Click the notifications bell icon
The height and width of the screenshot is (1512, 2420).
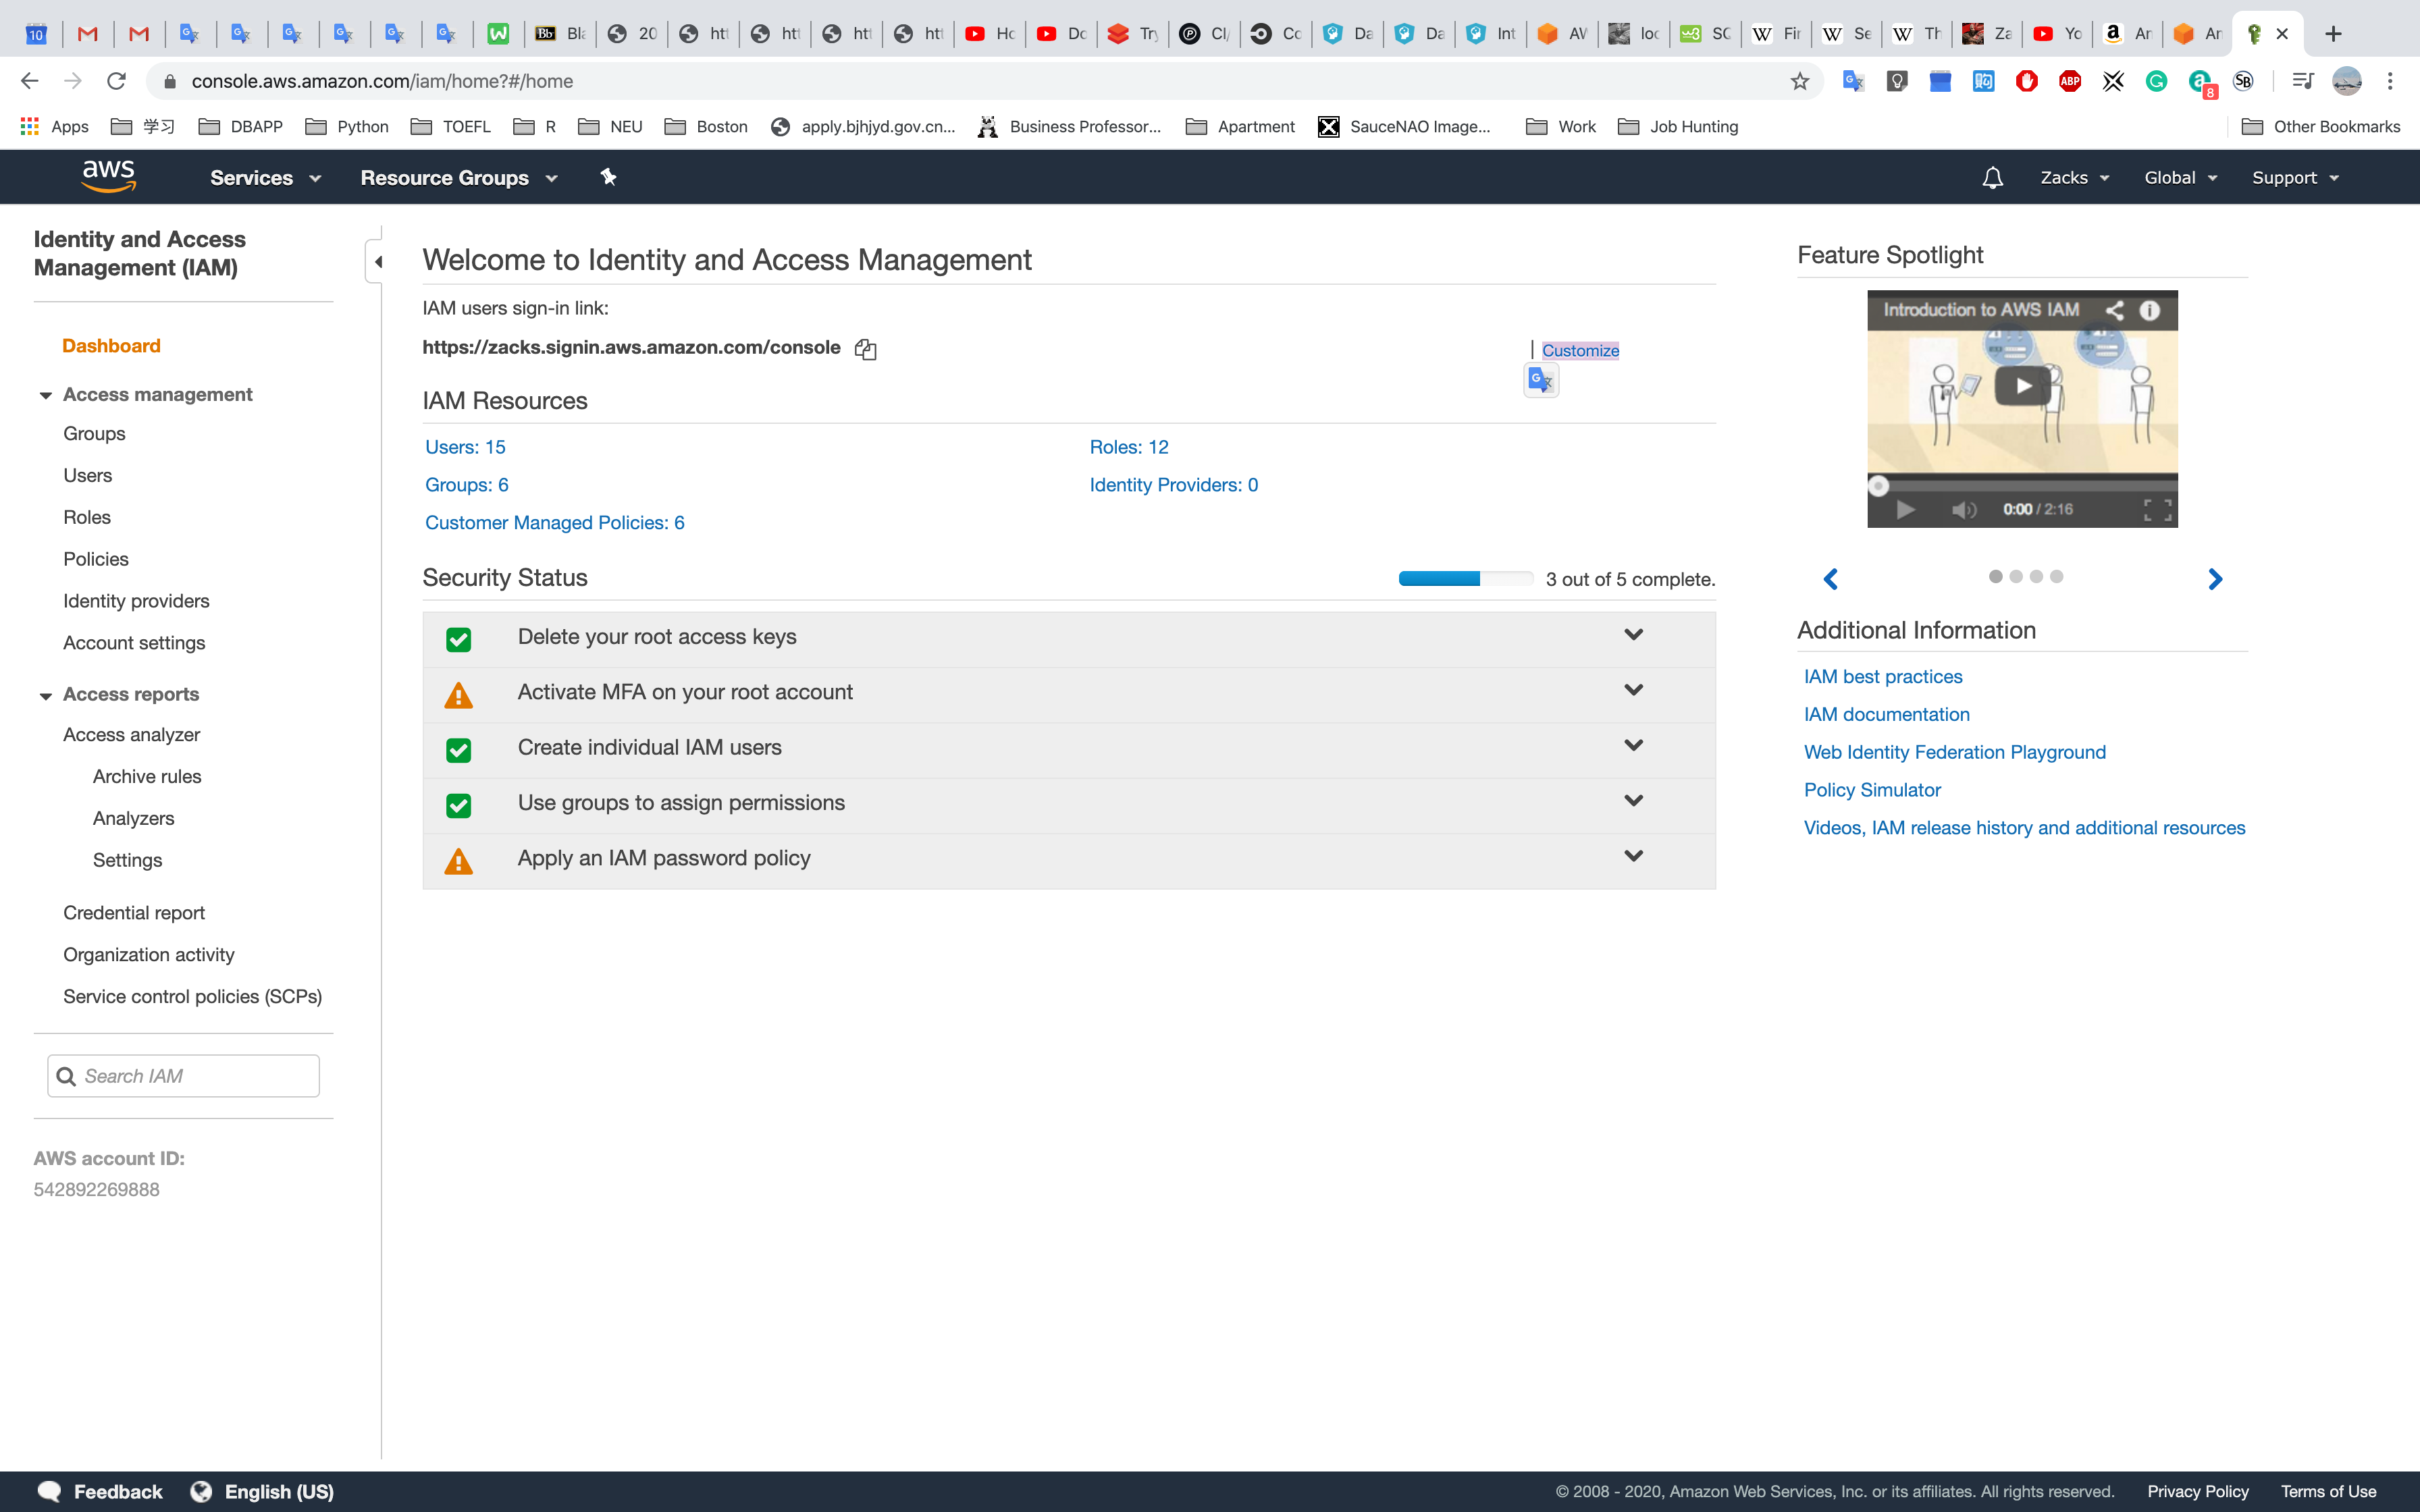coord(1992,178)
